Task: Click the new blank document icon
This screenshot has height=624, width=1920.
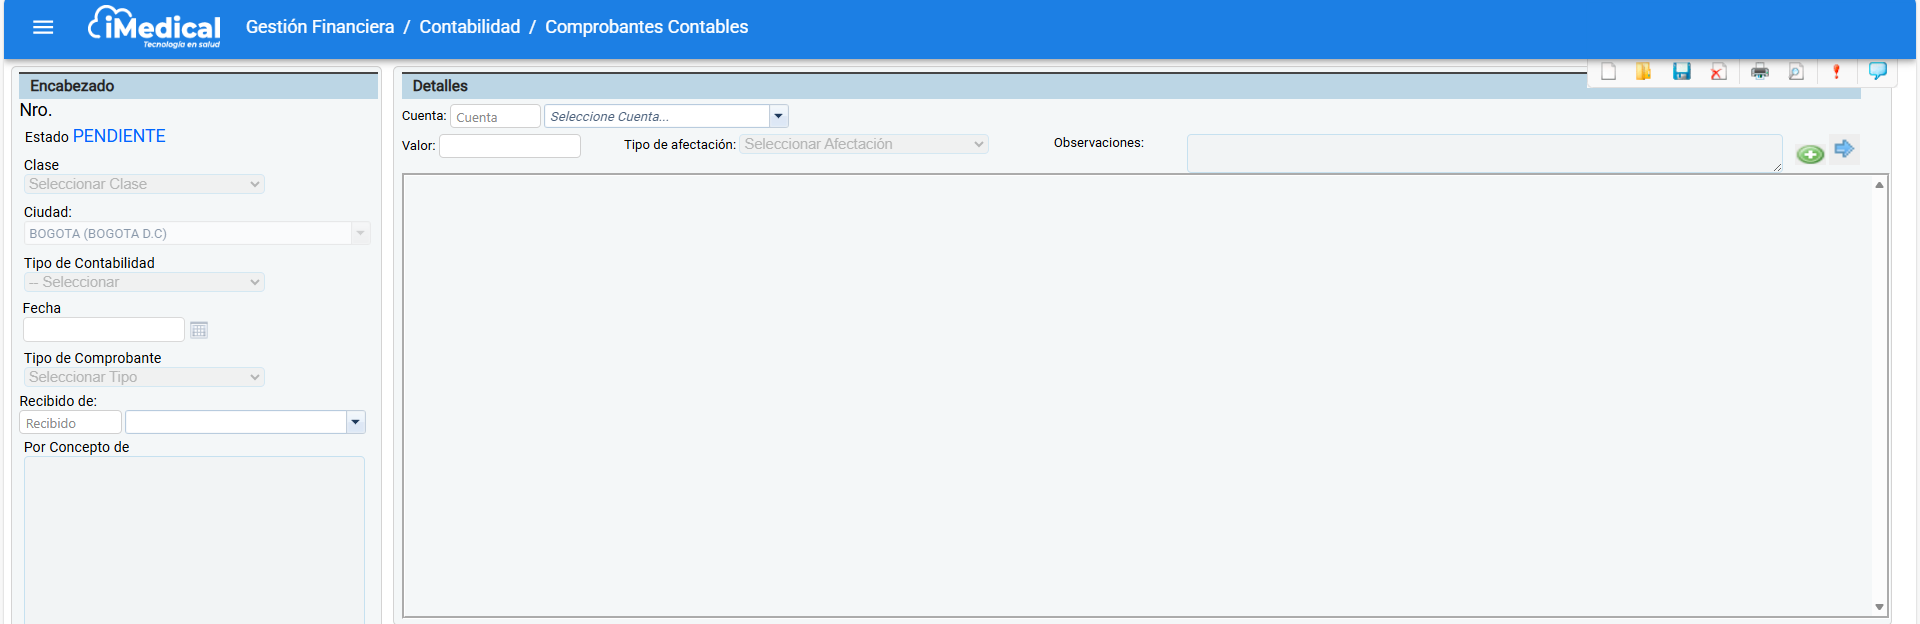Action: [x=1608, y=72]
